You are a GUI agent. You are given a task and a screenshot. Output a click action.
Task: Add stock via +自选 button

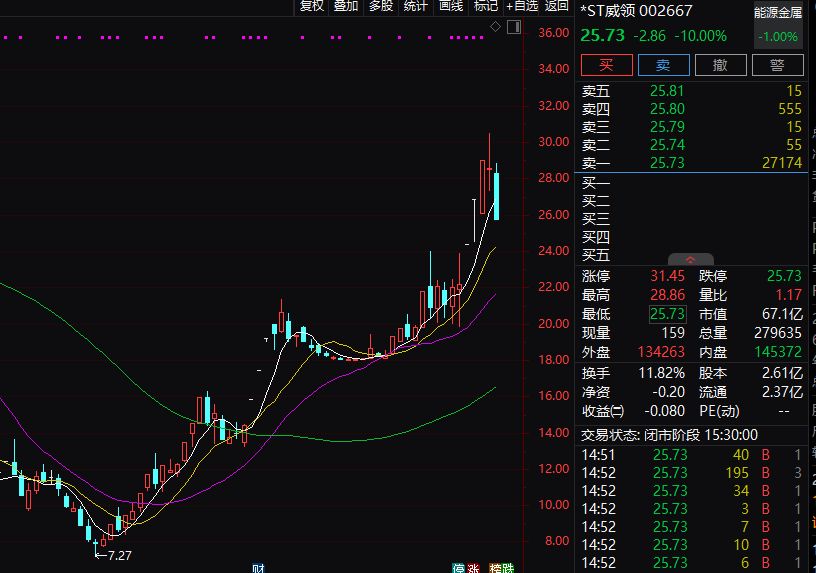(522, 6)
